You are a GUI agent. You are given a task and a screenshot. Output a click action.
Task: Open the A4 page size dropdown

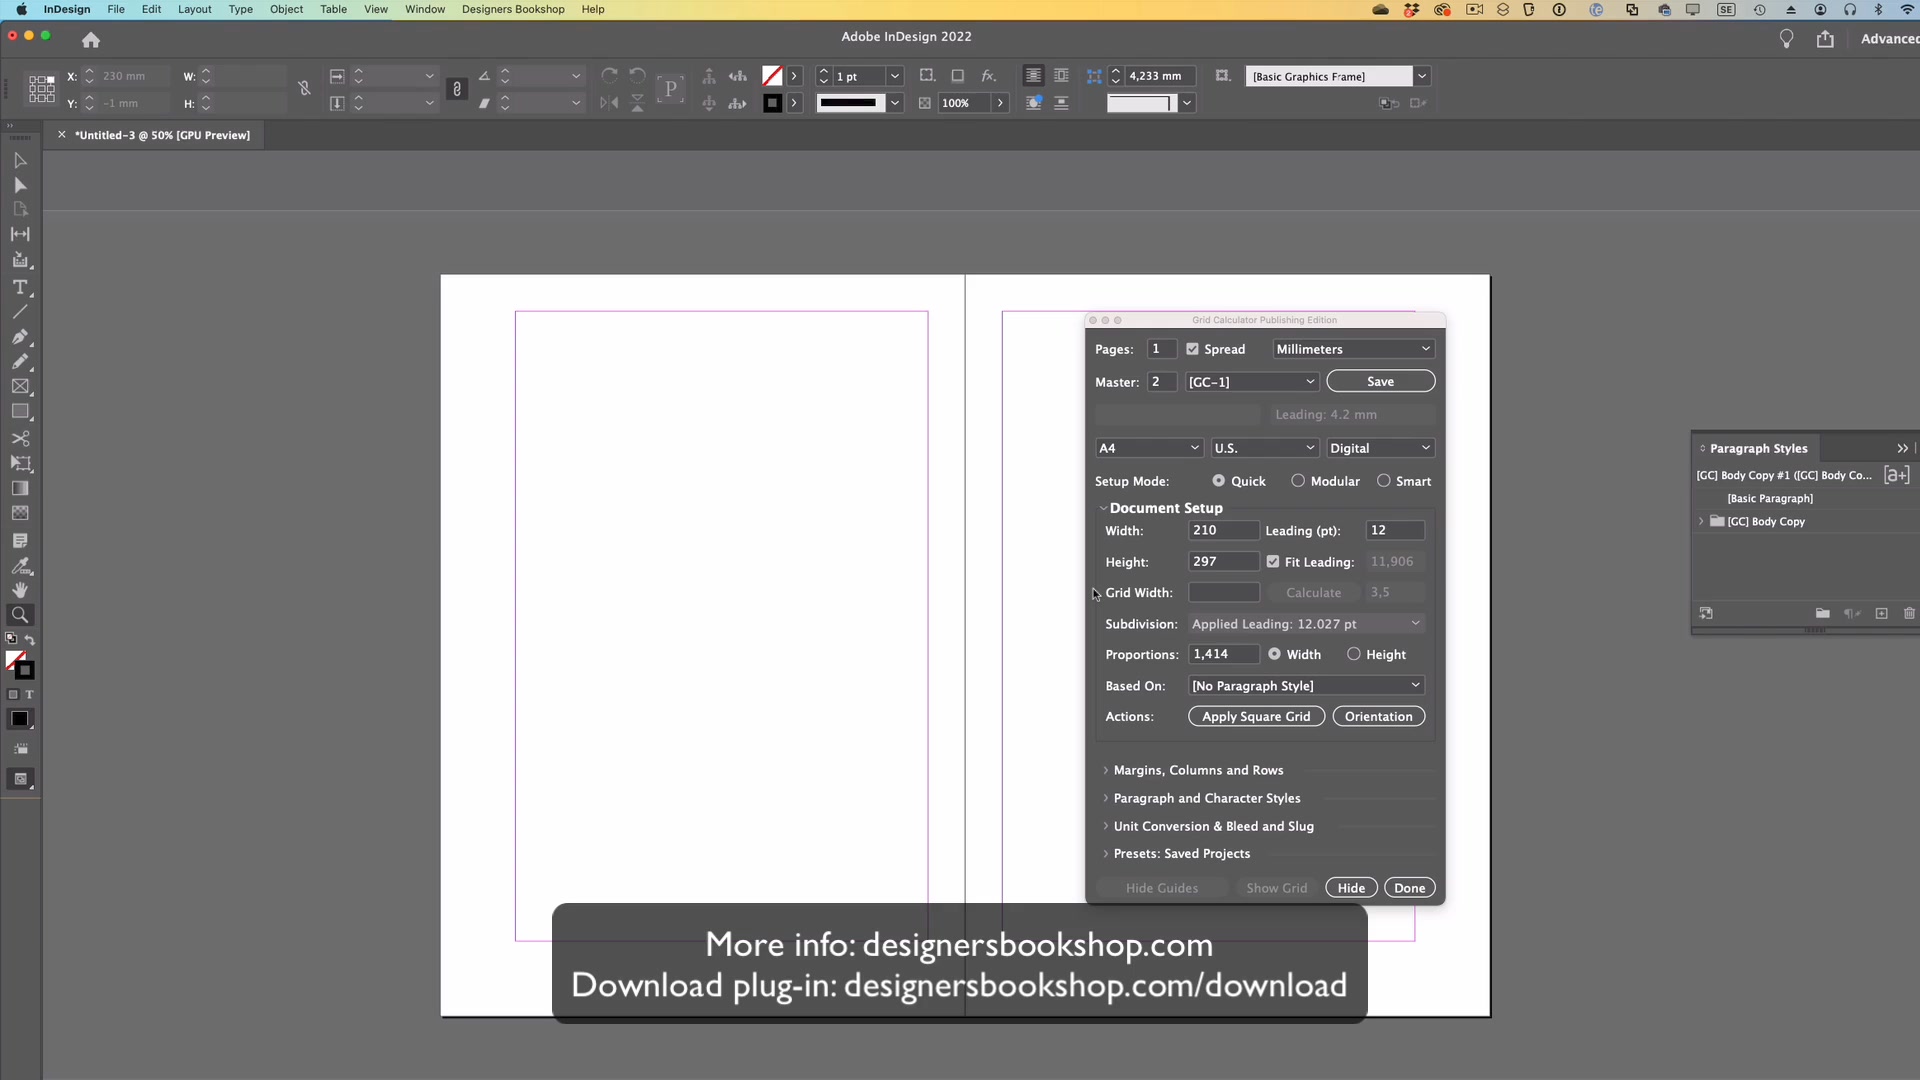[x=1149, y=448]
